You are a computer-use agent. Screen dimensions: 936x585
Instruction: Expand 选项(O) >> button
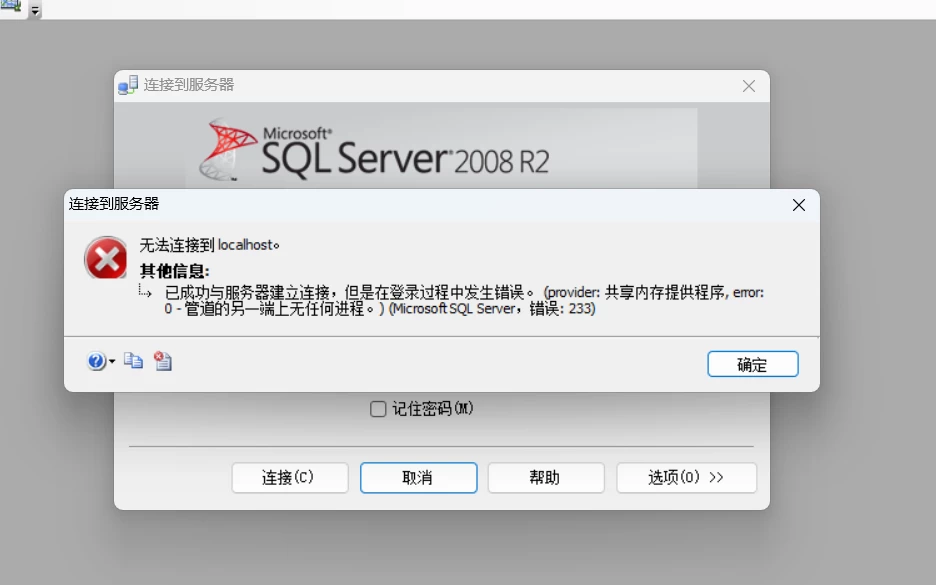pos(686,478)
